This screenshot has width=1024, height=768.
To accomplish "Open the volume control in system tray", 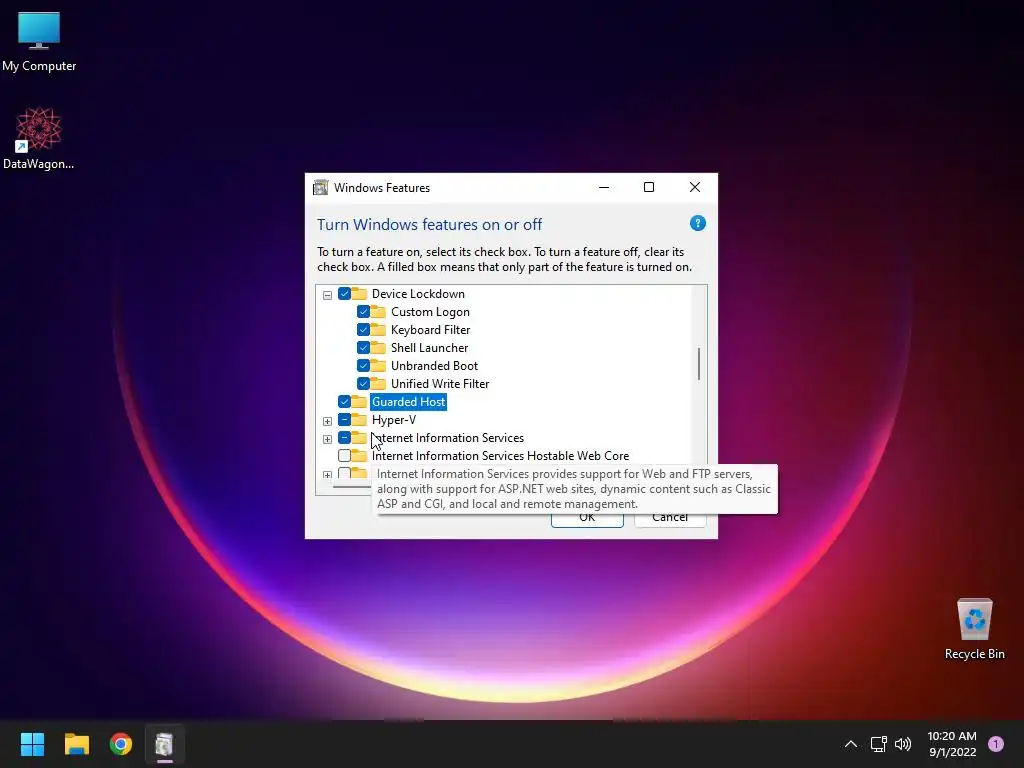I will [903, 744].
